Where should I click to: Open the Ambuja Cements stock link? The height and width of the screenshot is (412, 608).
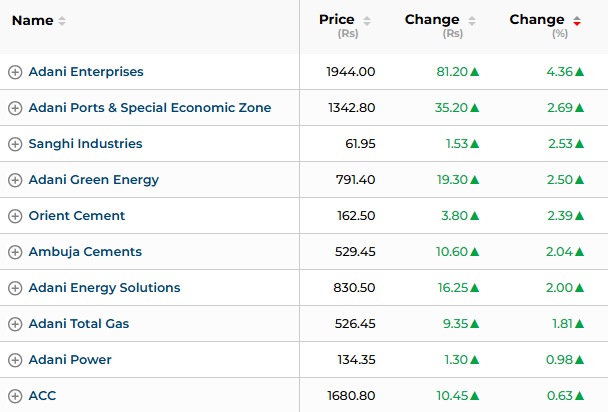pyautogui.click(x=85, y=252)
